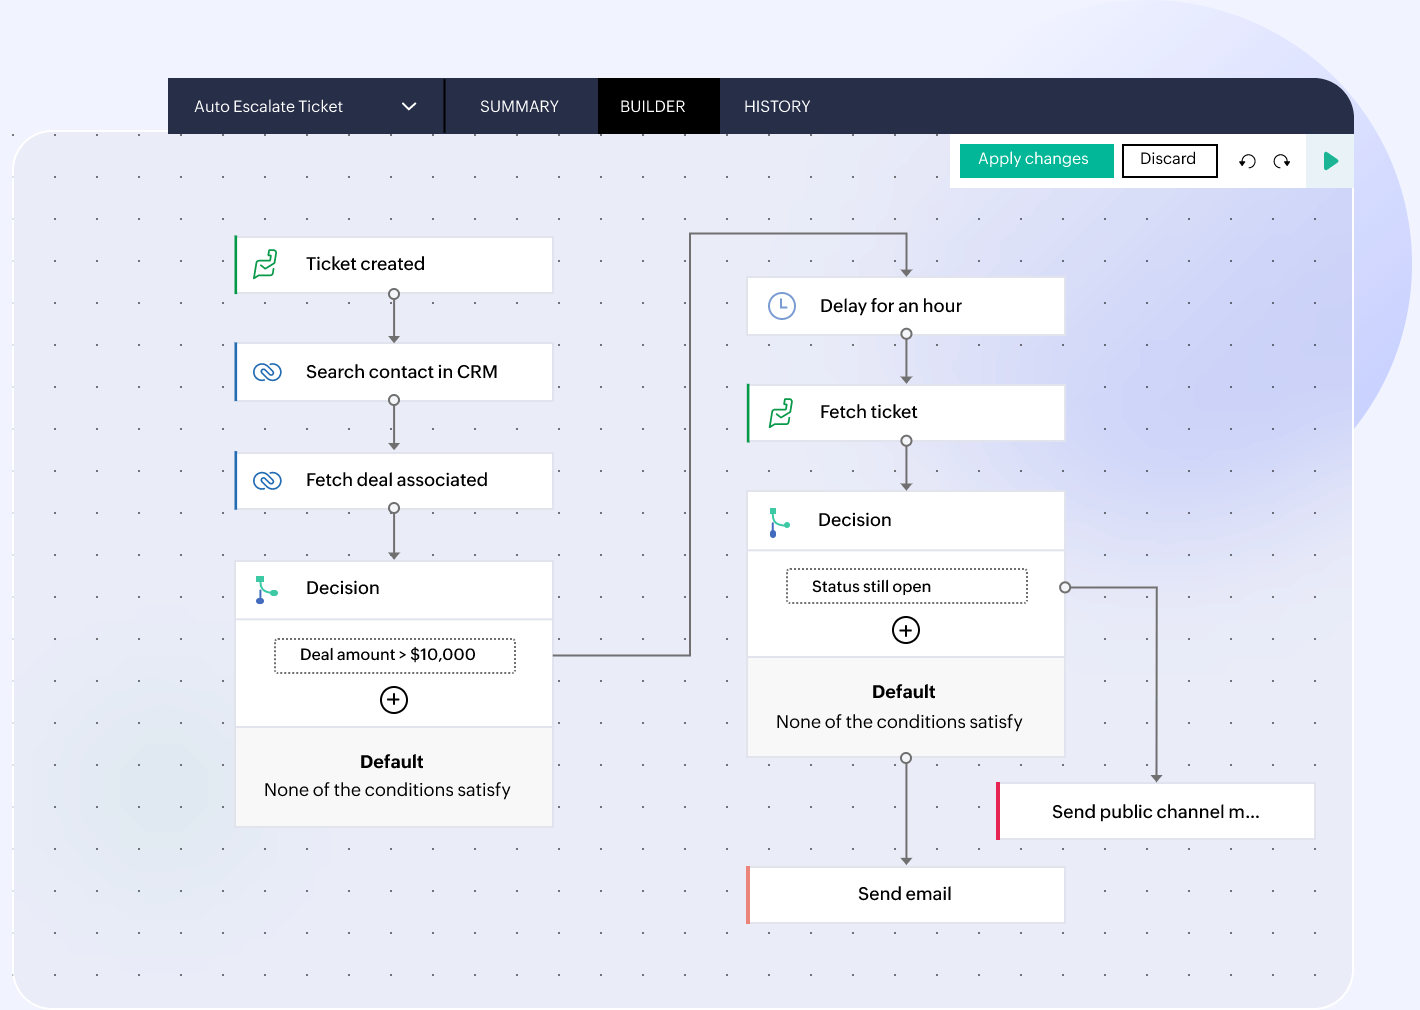Add a condition below Status still open
The width and height of the screenshot is (1420, 1010).
(x=906, y=630)
